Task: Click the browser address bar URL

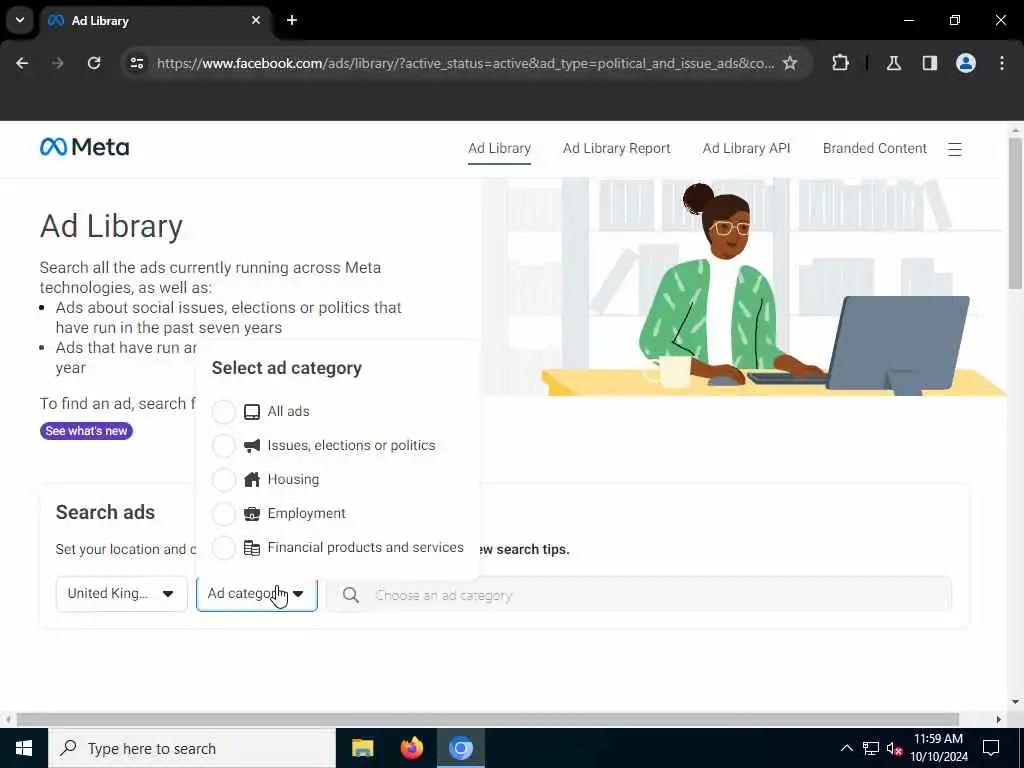Action: (x=466, y=63)
